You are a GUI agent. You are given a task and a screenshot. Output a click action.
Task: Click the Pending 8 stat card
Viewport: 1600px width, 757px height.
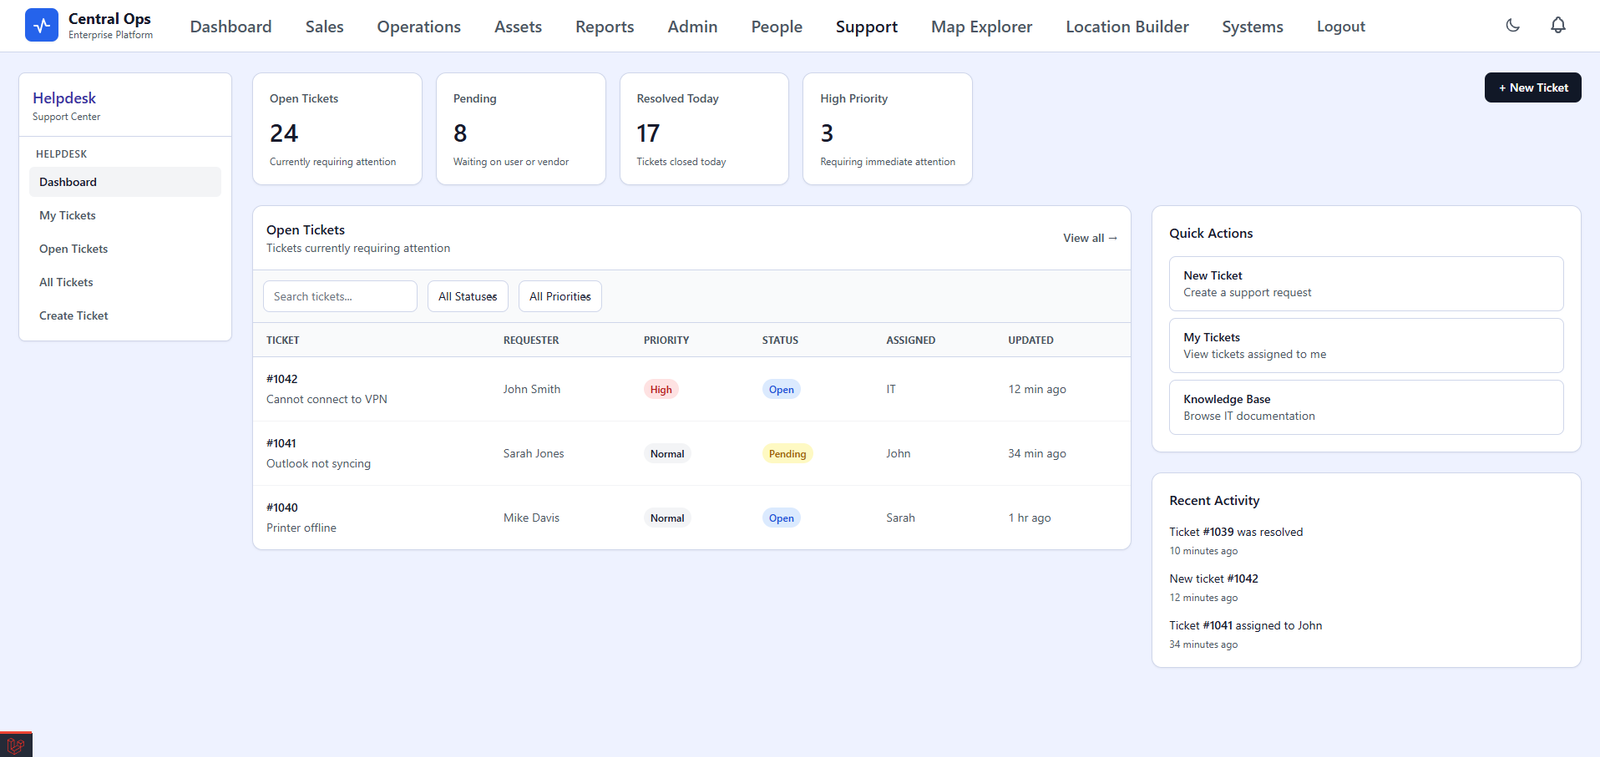pos(521,129)
